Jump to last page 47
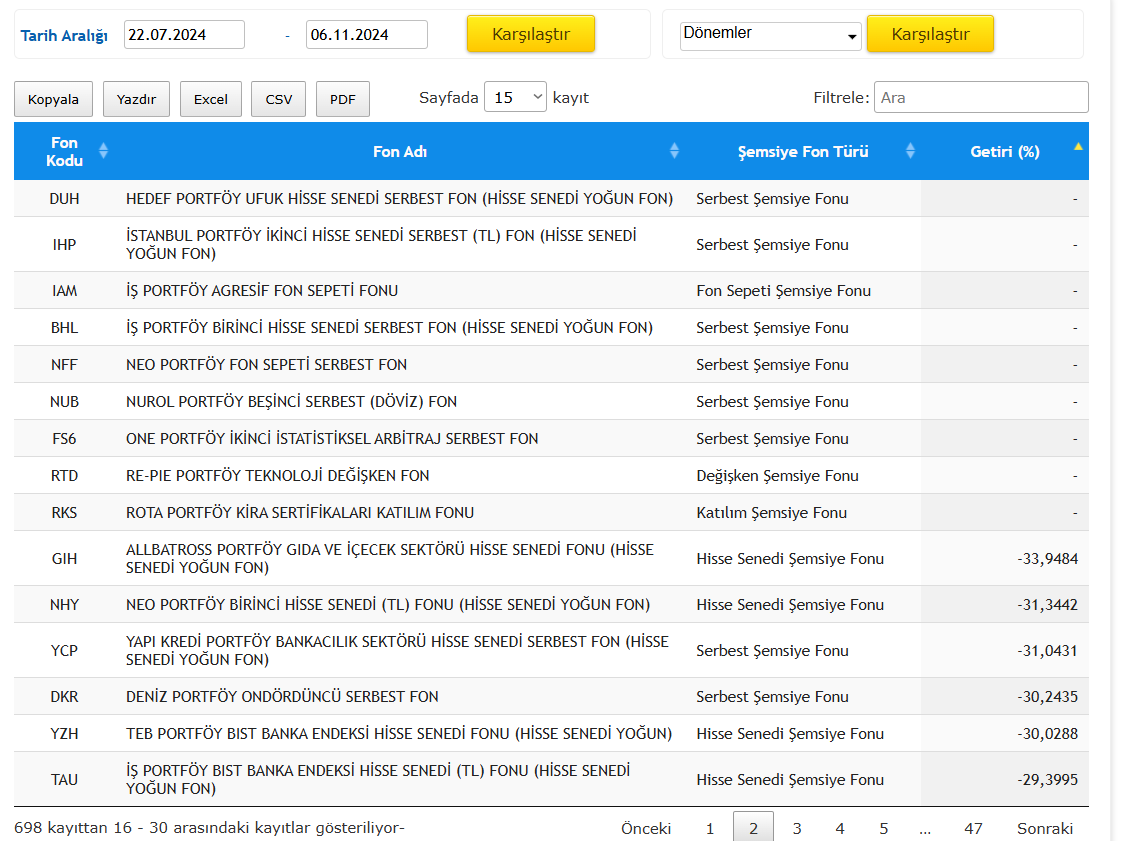The width and height of the screenshot is (1132, 841). point(973,828)
